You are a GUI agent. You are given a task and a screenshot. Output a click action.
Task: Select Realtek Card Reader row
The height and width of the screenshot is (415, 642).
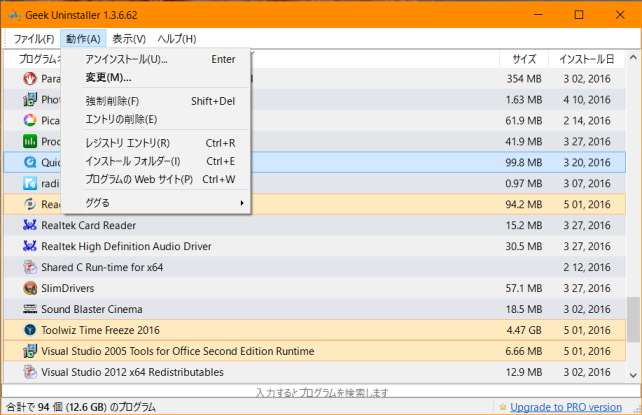point(314,225)
